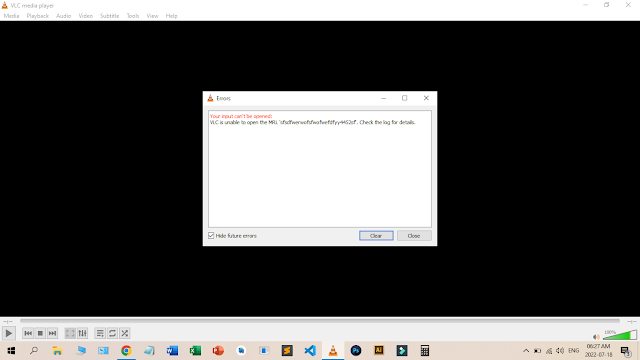
Task: Click the Clear button in Errors dialog
Action: pyautogui.click(x=376, y=236)
